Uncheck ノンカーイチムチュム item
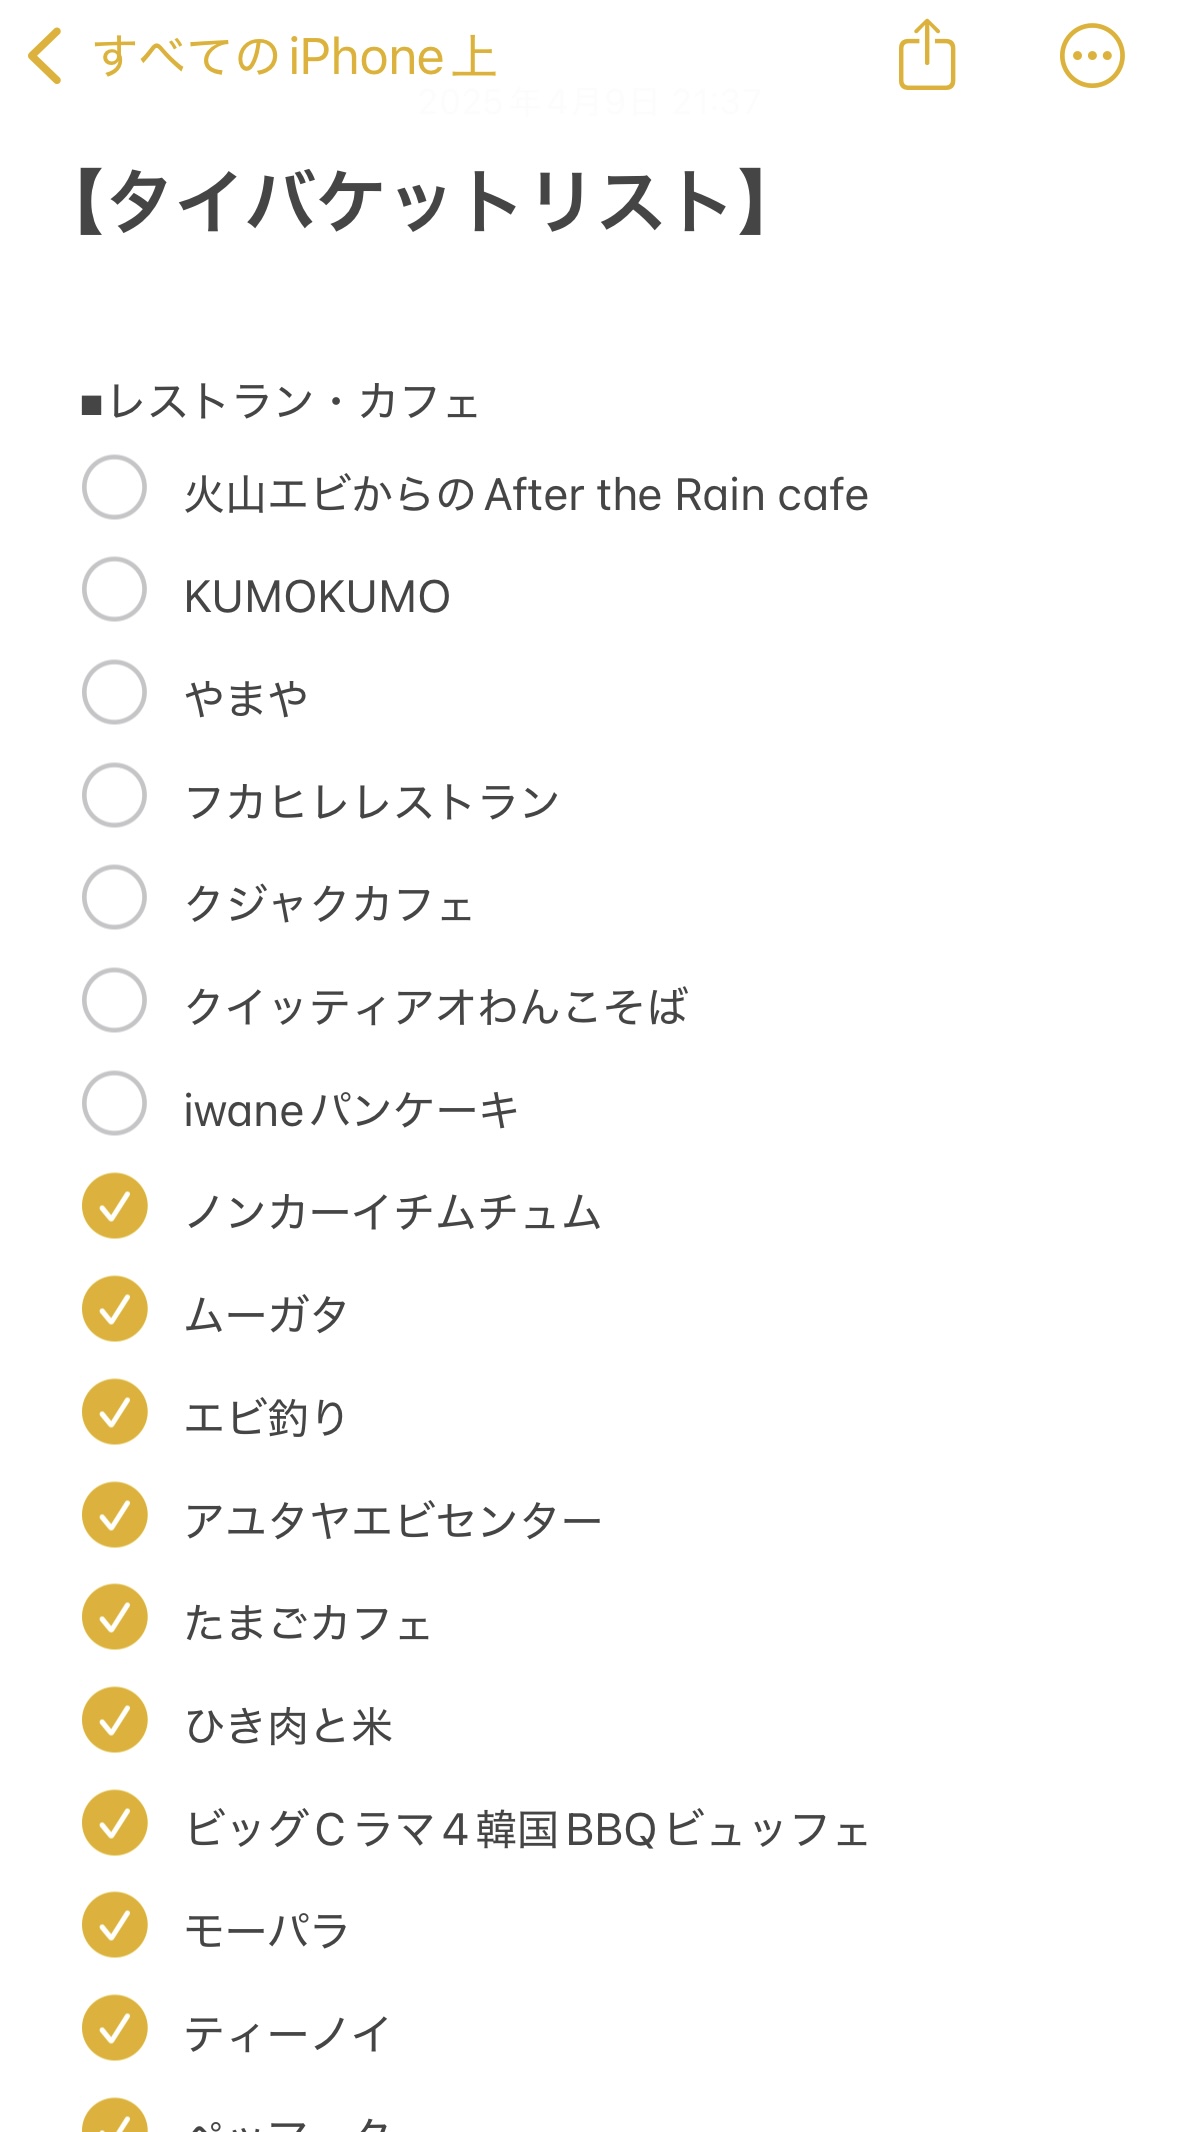Screen dimensions: 1179x2132 click(x=115, y=1206)
